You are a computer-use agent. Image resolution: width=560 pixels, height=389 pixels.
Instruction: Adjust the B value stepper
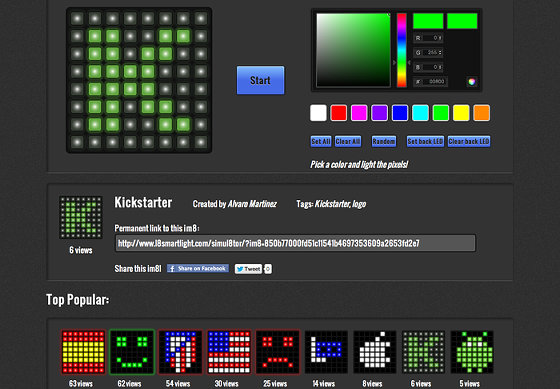coord(440,67)
